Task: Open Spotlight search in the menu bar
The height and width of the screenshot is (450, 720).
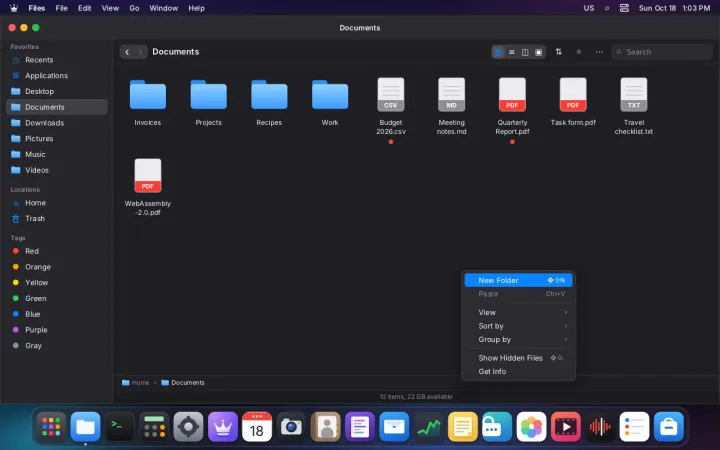Action: (x=607, y=8)
